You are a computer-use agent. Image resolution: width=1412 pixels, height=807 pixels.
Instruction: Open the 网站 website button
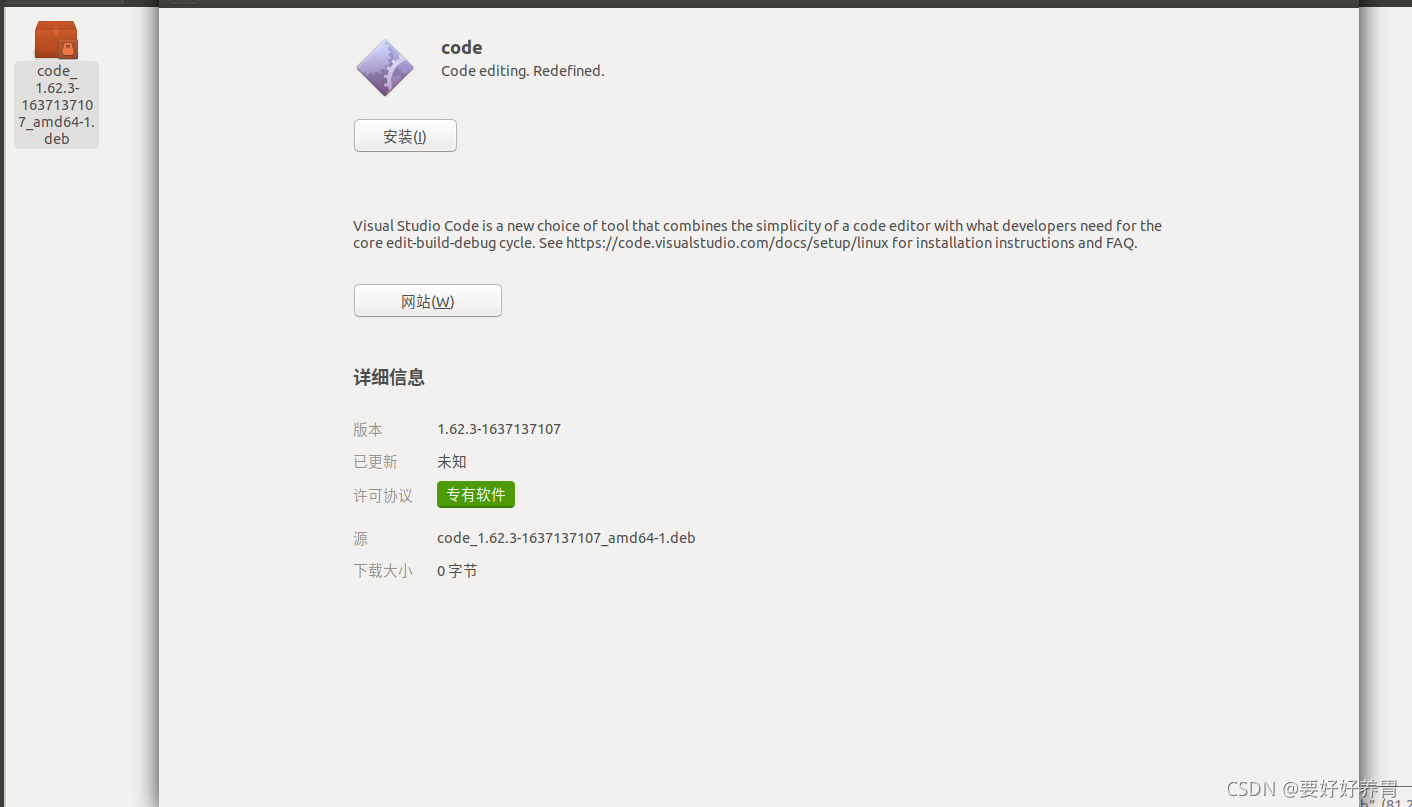(427, 301)
